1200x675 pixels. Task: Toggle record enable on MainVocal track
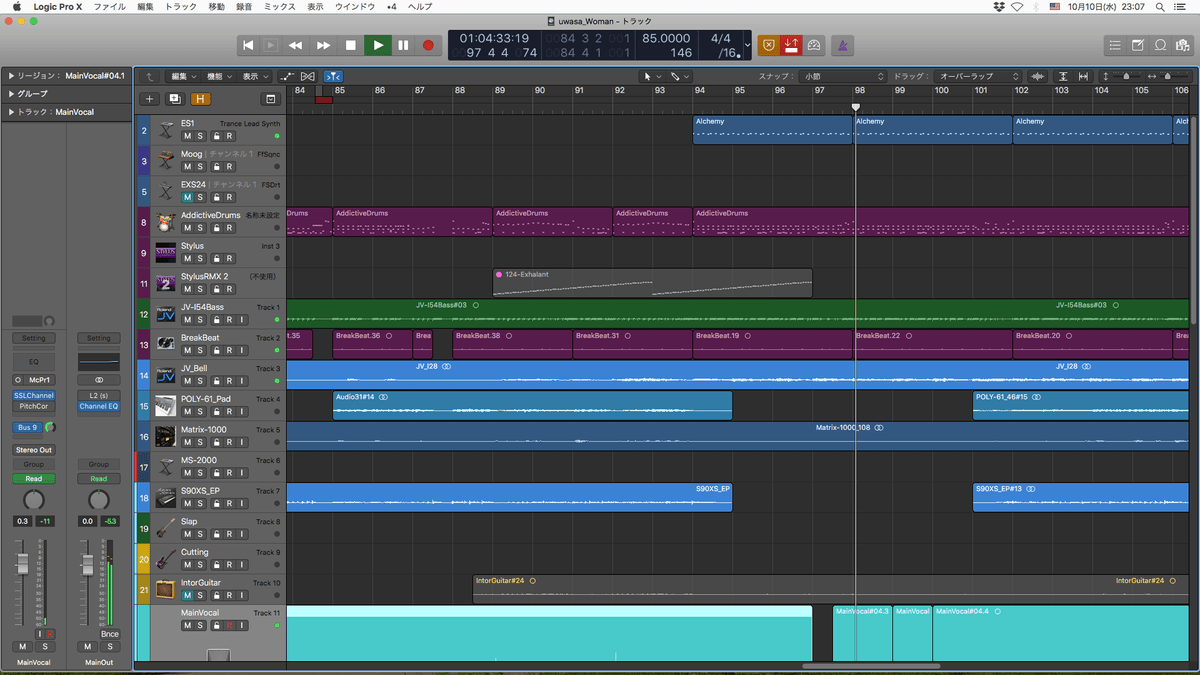pos(229,625)
